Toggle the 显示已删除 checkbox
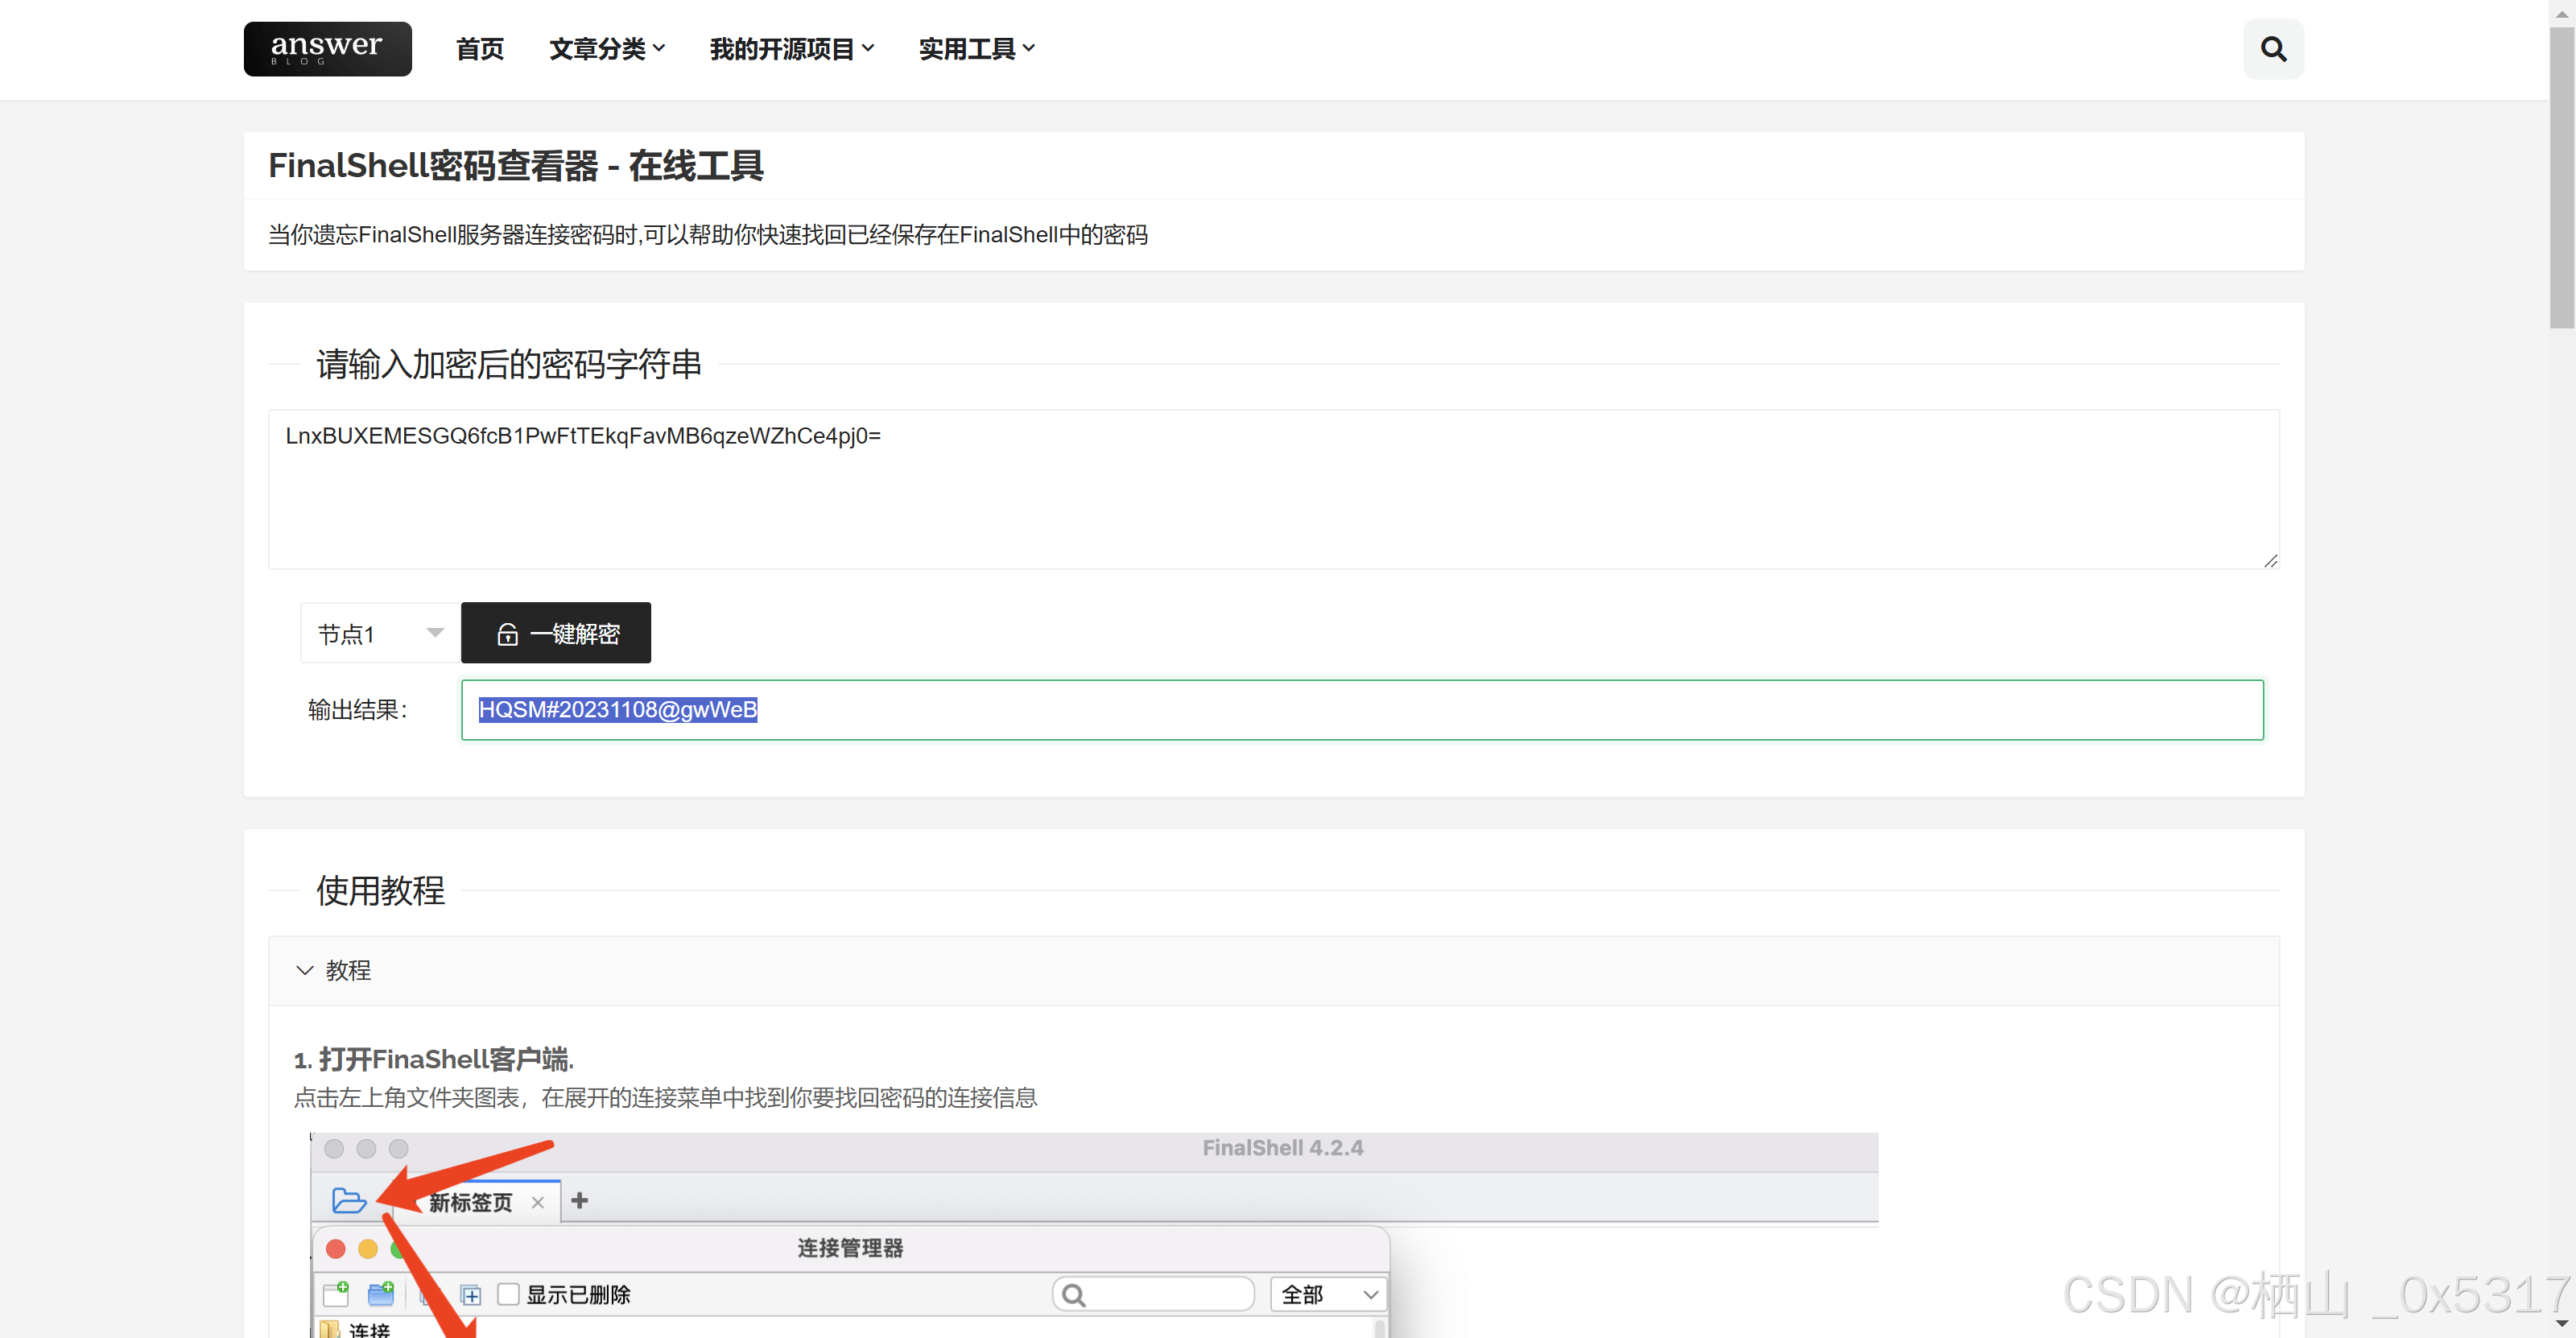This screenshot has height=1338, width=2576. tap(508, 1294)
